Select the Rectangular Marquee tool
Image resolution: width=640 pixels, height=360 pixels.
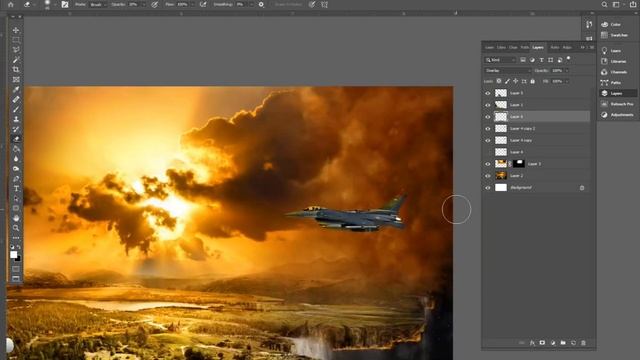point(16,40)
